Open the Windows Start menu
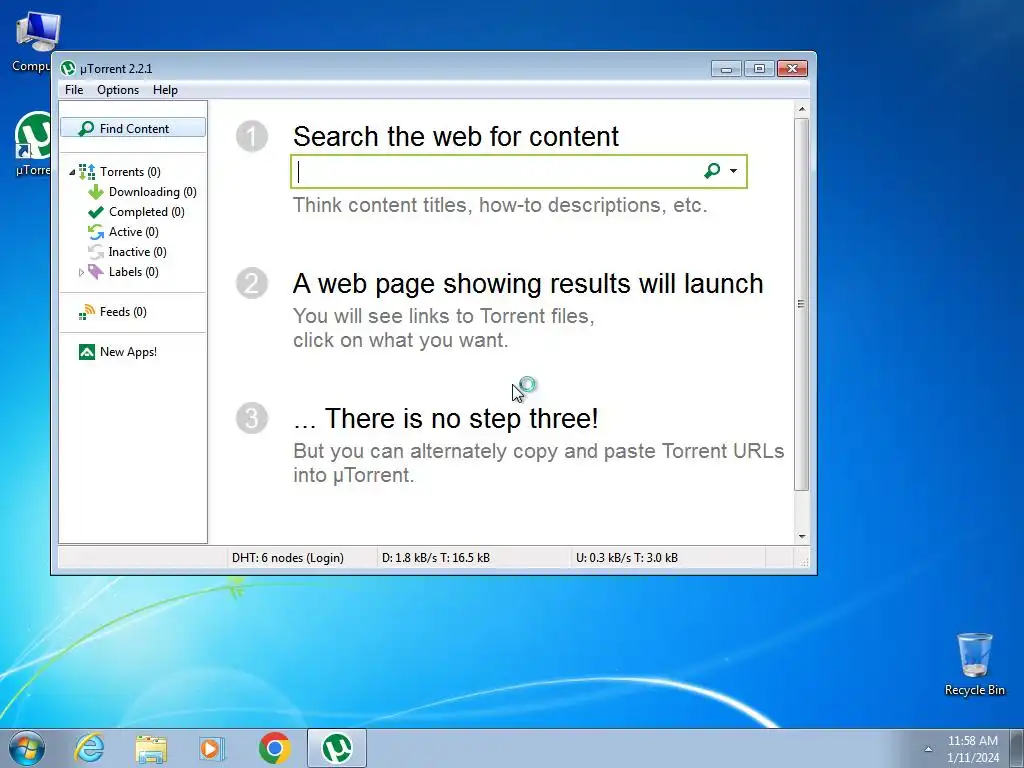Viewport: 1024px width, 768px height. coord(27,748)
